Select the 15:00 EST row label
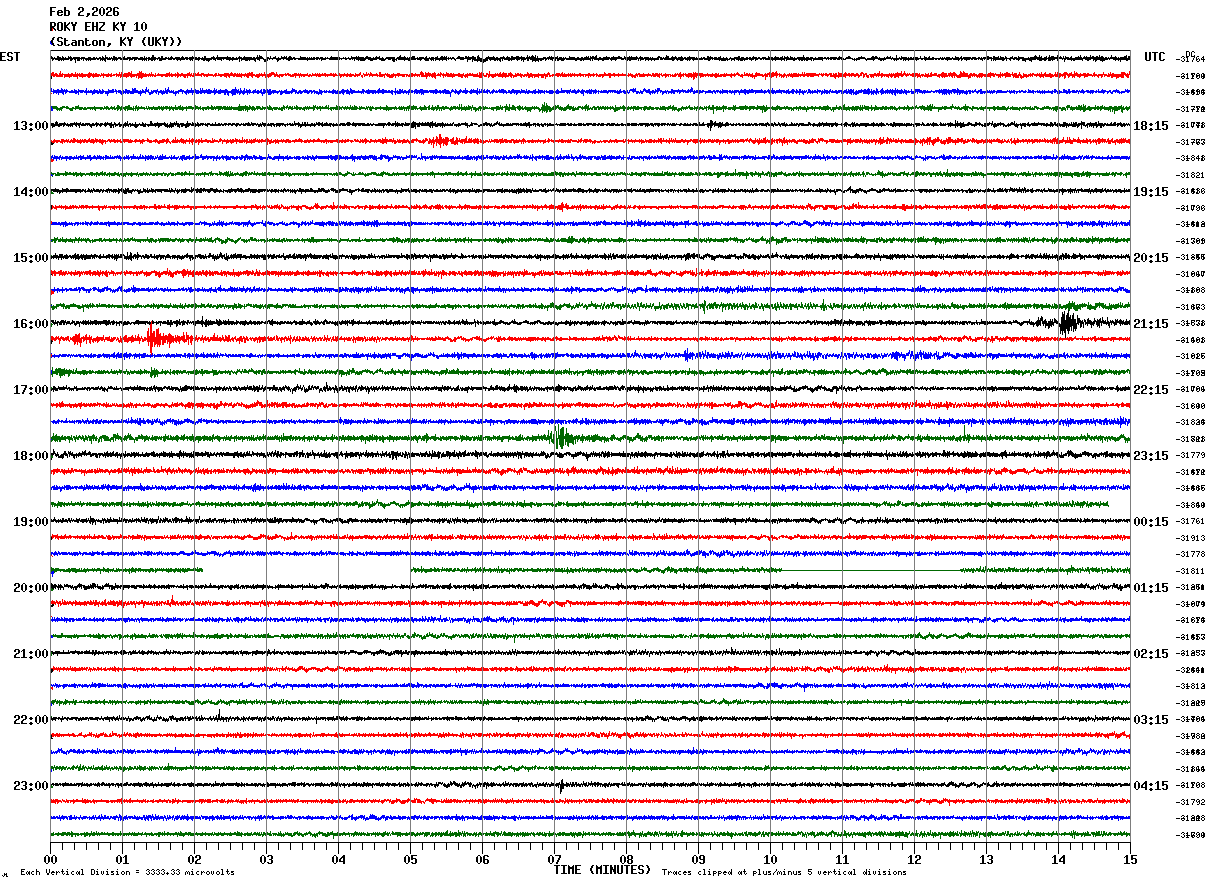This screenshot has height=886, width=1210. pos(30,258)
